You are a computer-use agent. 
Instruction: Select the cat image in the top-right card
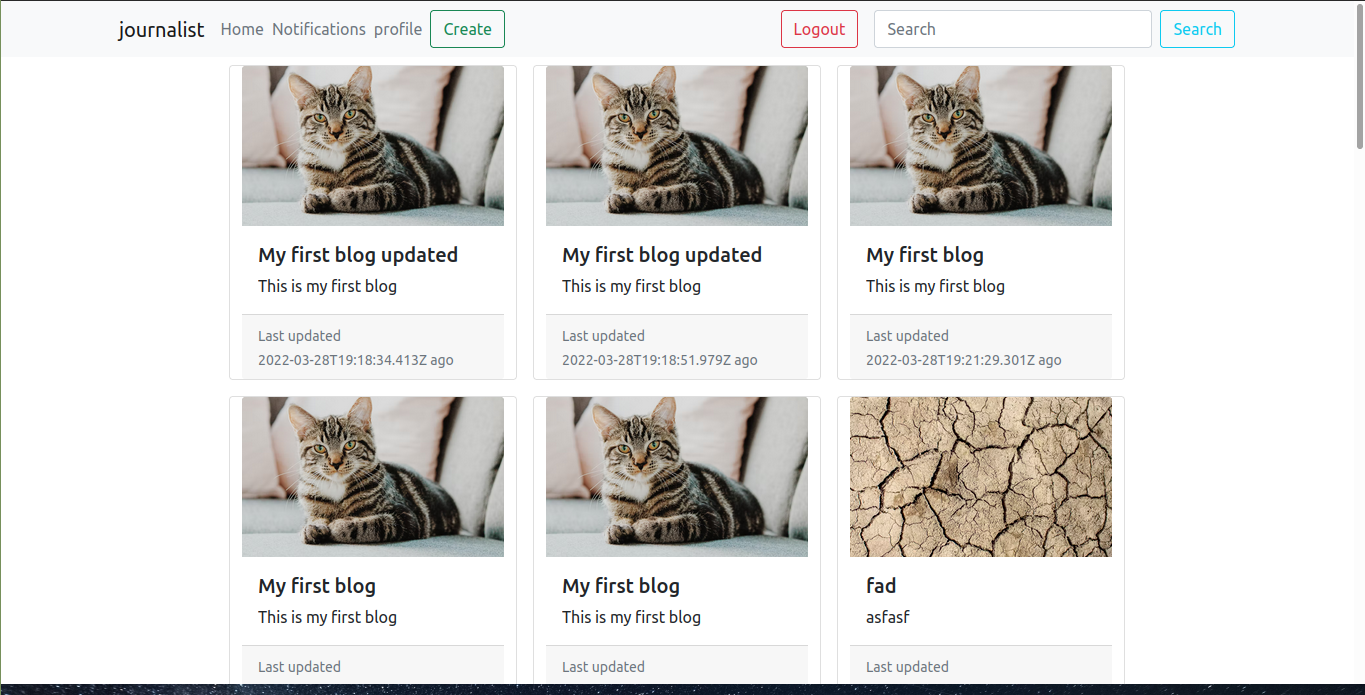[x=981, y=146]
